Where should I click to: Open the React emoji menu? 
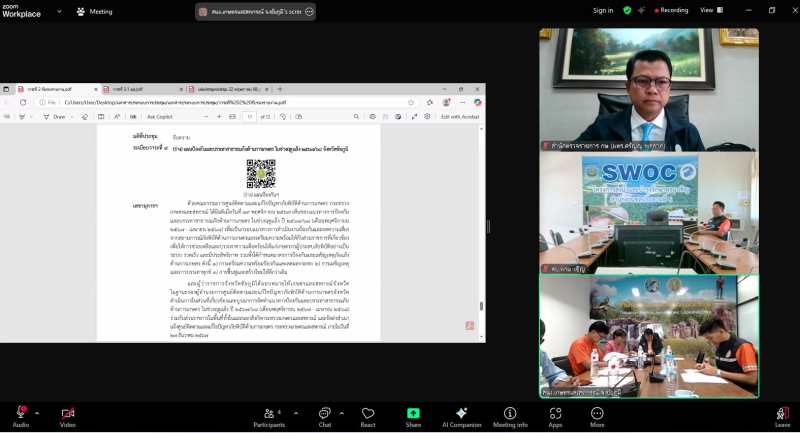[368, 416]
